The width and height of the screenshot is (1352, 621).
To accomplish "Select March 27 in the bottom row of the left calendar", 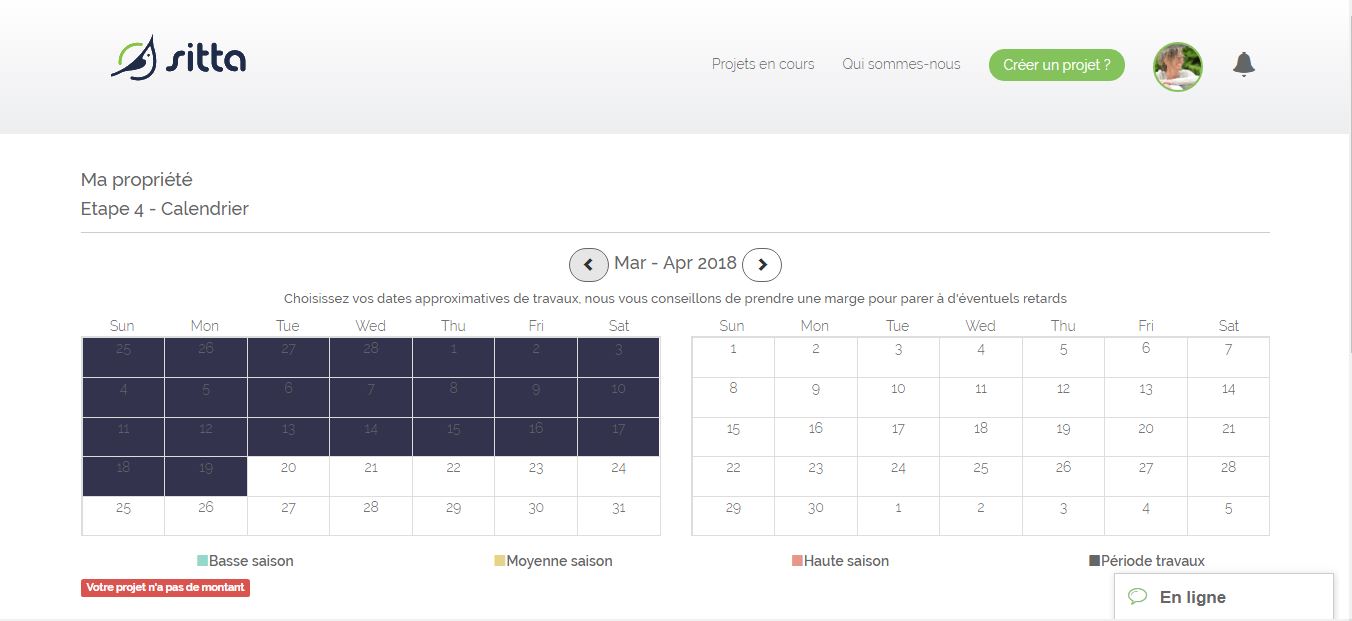I will click(x=288, y=516).
